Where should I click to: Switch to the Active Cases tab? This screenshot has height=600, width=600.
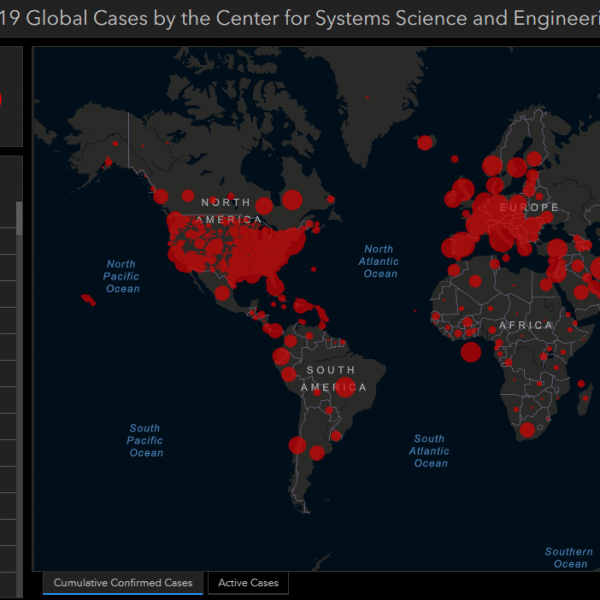pos(248,583)
